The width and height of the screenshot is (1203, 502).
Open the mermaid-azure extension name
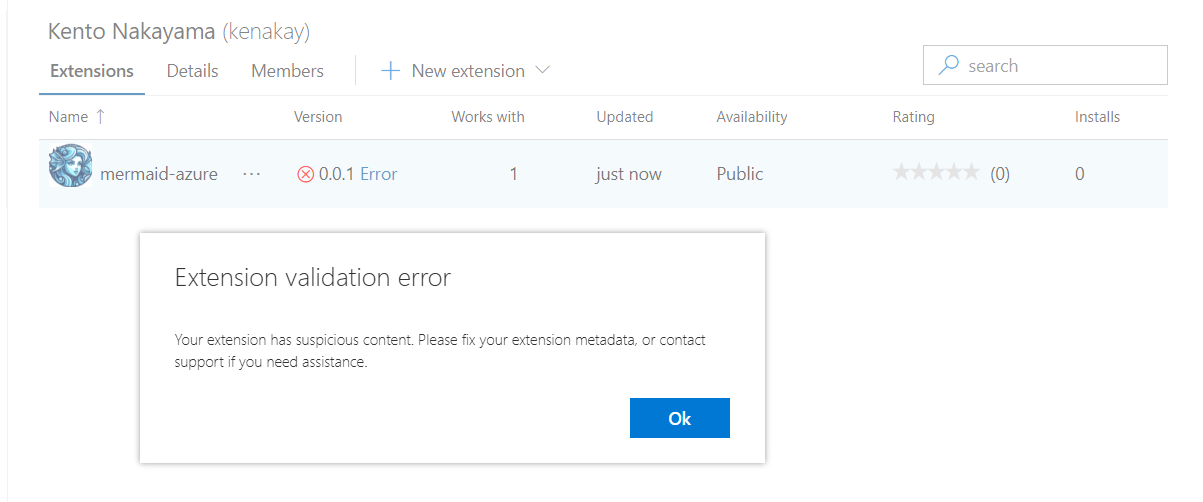coord(159,174)
